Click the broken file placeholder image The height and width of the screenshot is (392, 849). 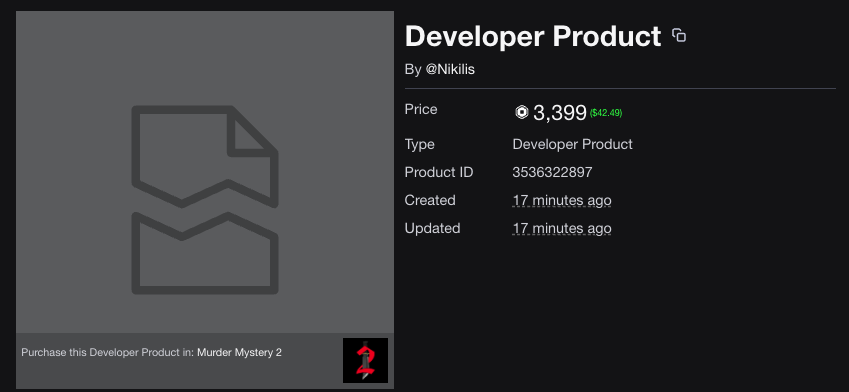coord(205,200)
